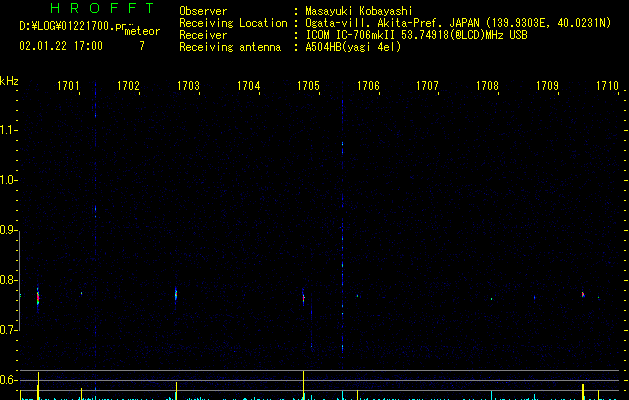Image resolution: width=629 pixels, height=400 pixels.
Task: Click the tall vertical noise line between 1705 and 1706
Action: coord(342,225)
